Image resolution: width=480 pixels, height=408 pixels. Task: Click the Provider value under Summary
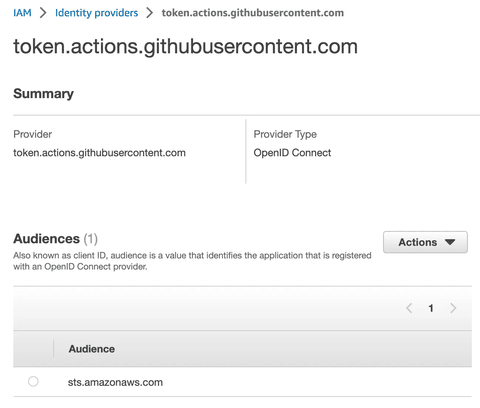click(99, 153)
